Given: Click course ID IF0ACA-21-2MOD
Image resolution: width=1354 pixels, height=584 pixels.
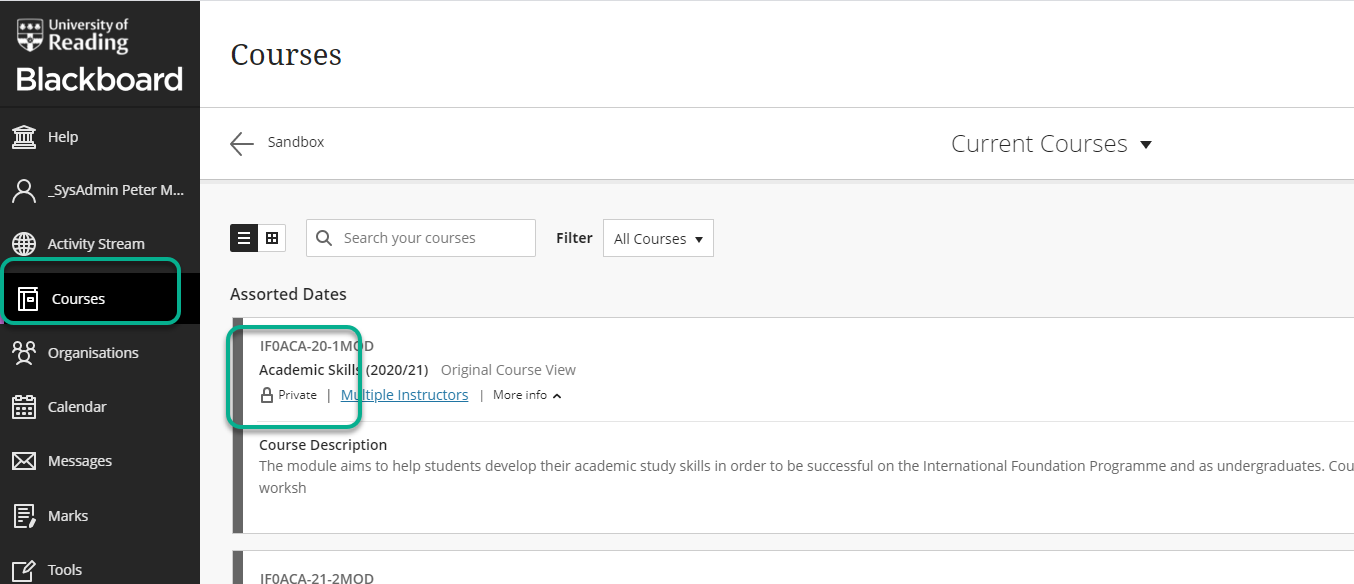Looking at the screenshot, I should tap(316, 578).
